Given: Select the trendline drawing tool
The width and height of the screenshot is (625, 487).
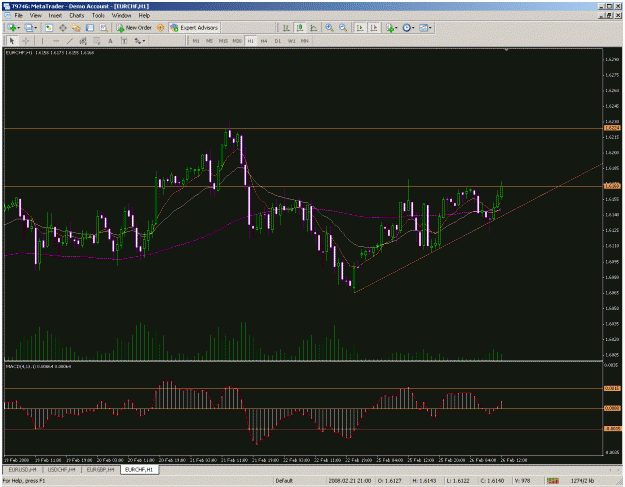Looking at the screenshot, I should coord(70,41).
